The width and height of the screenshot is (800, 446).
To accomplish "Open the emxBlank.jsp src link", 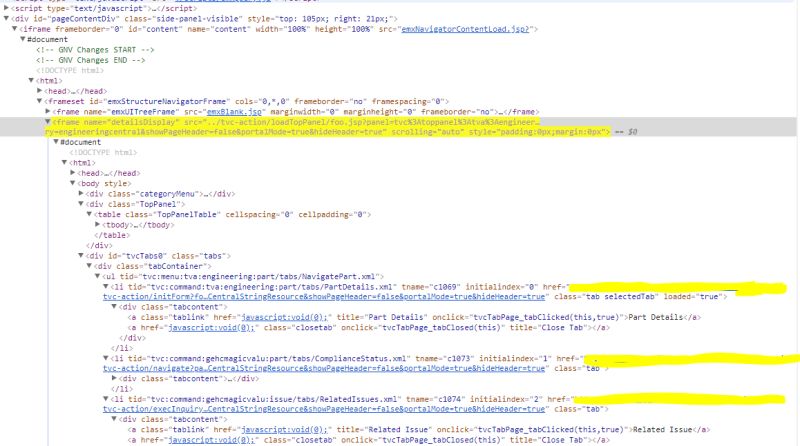I will (x=234, y=112).
